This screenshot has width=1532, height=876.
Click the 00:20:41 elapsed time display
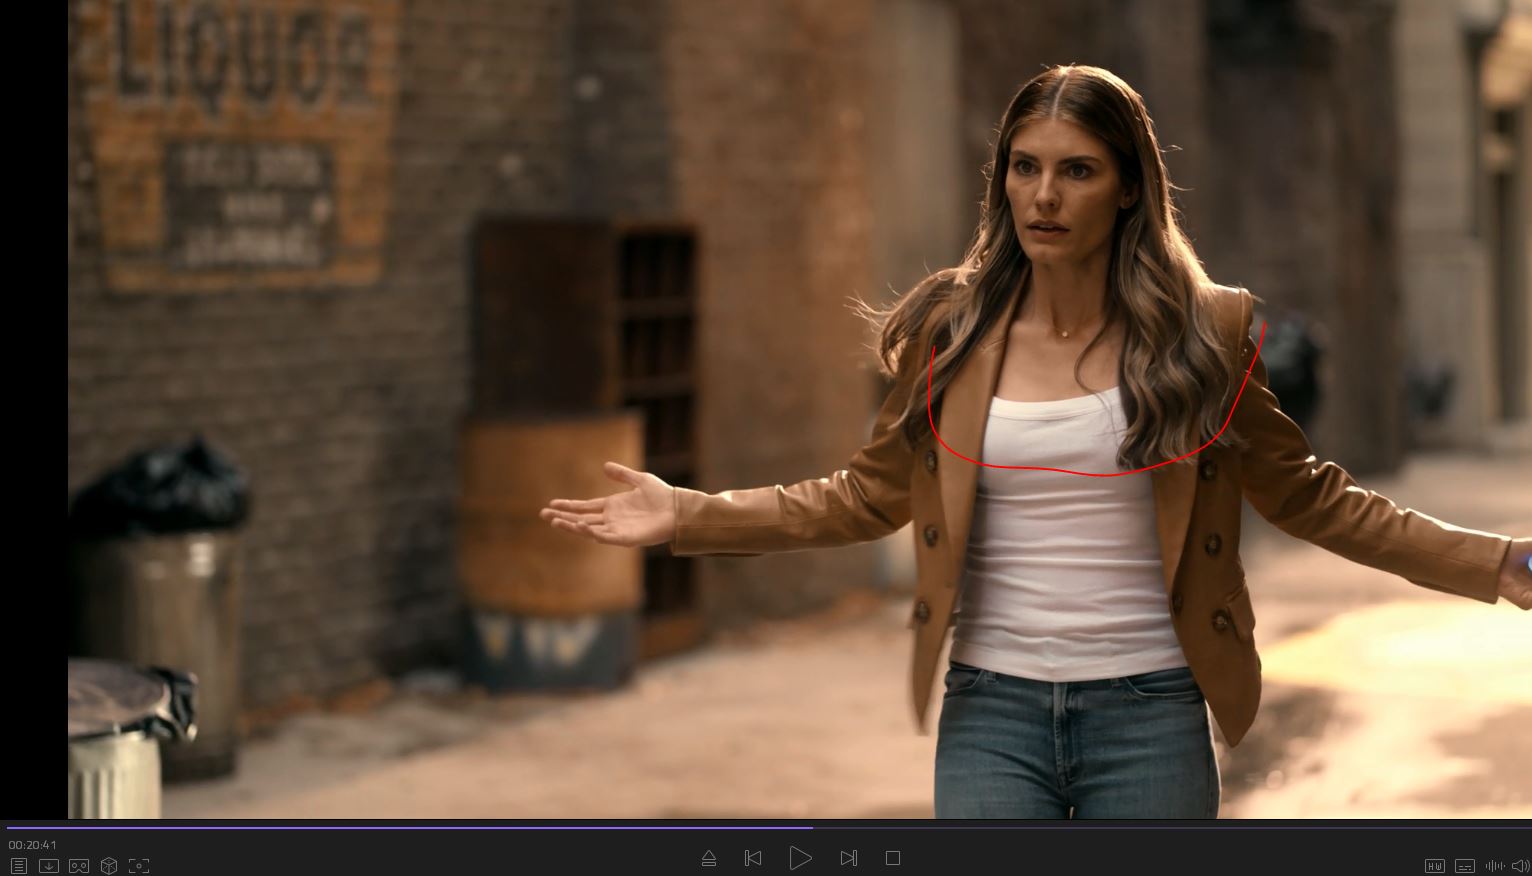(x=33, y=845)
